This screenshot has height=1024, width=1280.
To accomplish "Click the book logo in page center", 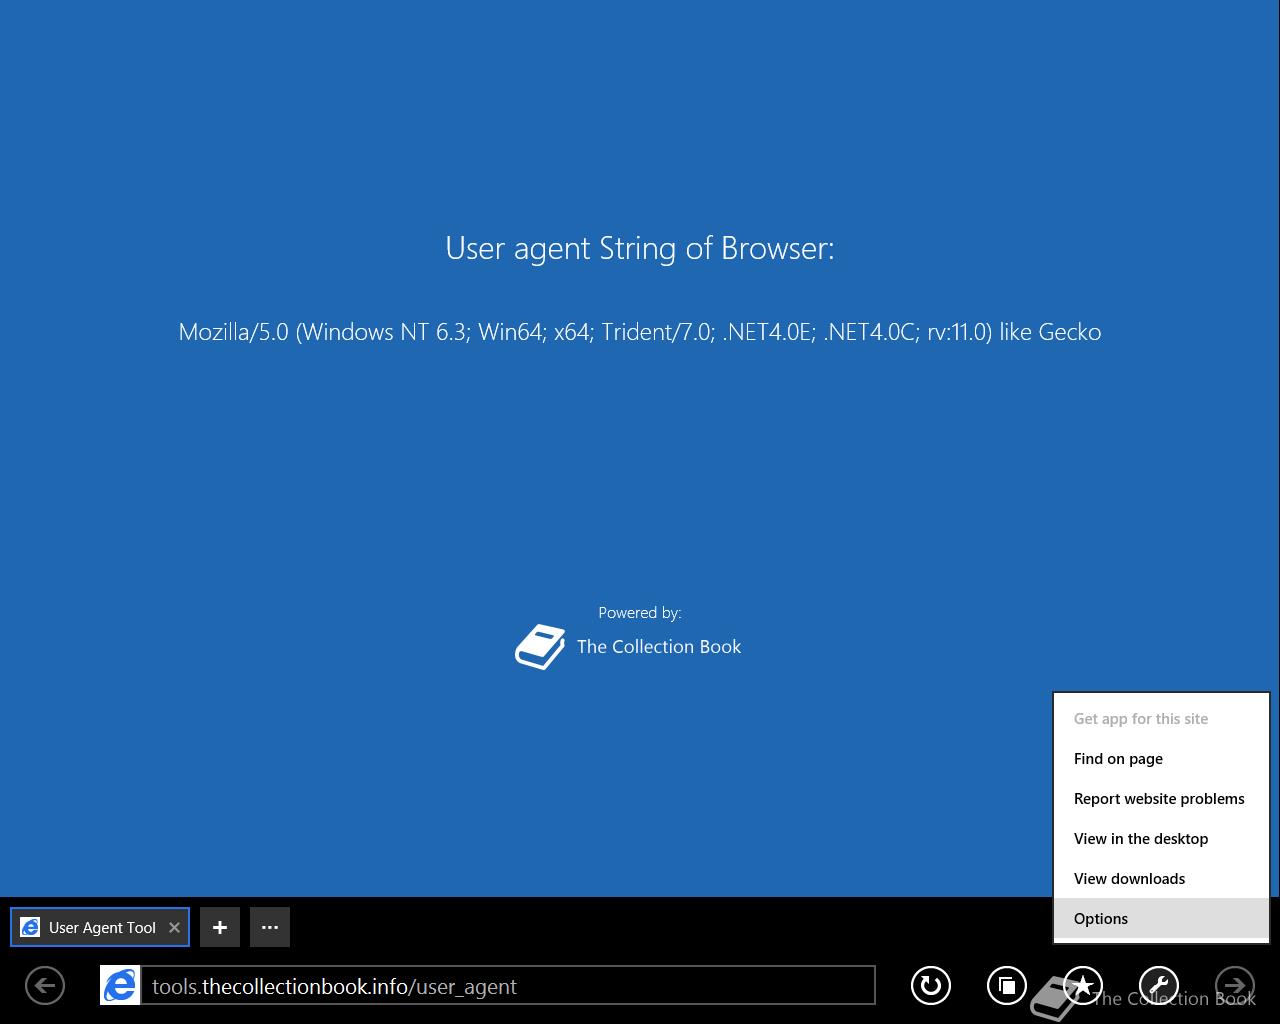I will pos(540,647).
